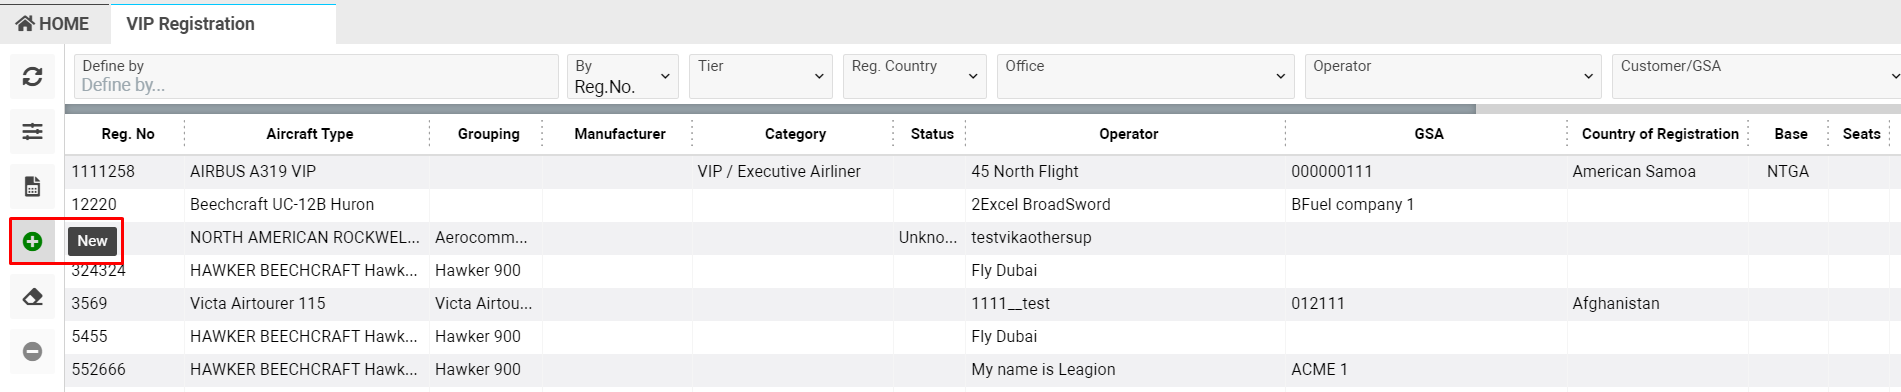Click the remove minus circle icon
The image size is (1901, 392).
point(32,352)
